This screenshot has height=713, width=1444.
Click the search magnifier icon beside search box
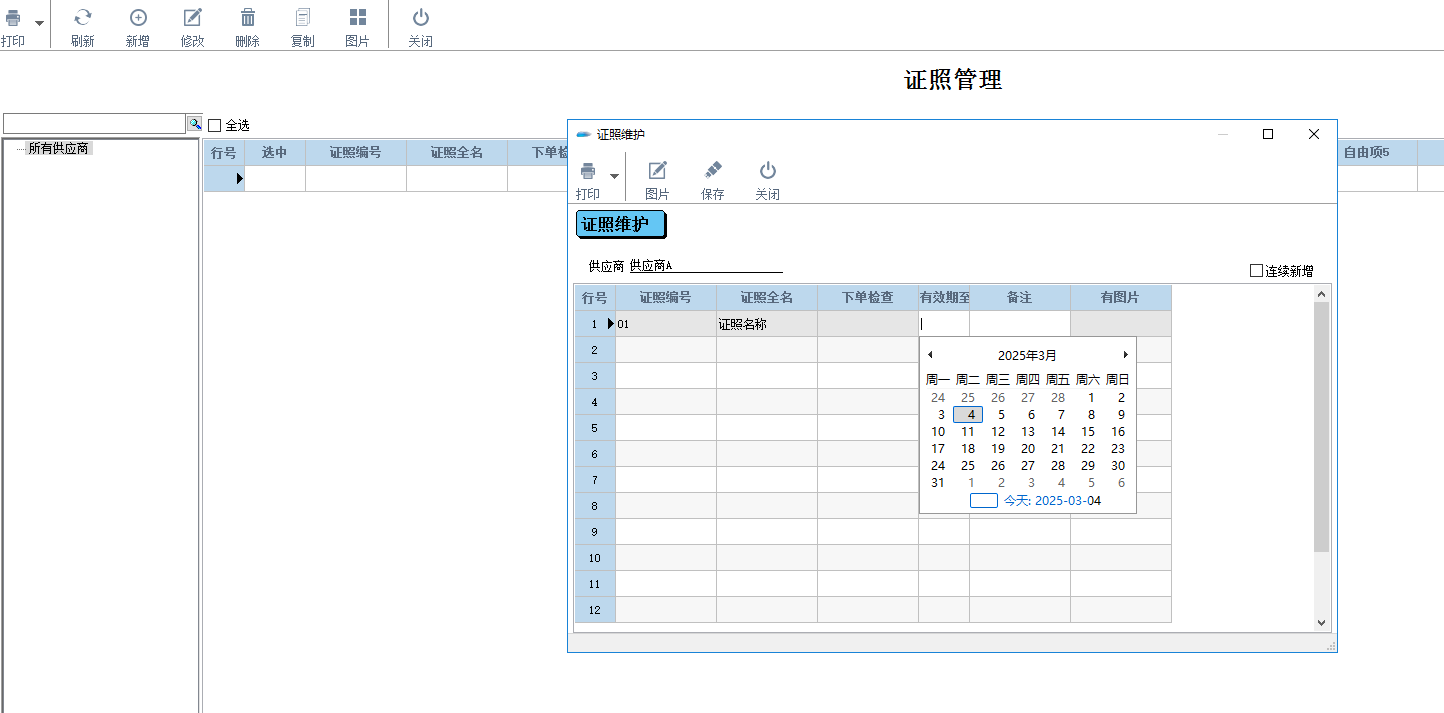coord(194,123)
